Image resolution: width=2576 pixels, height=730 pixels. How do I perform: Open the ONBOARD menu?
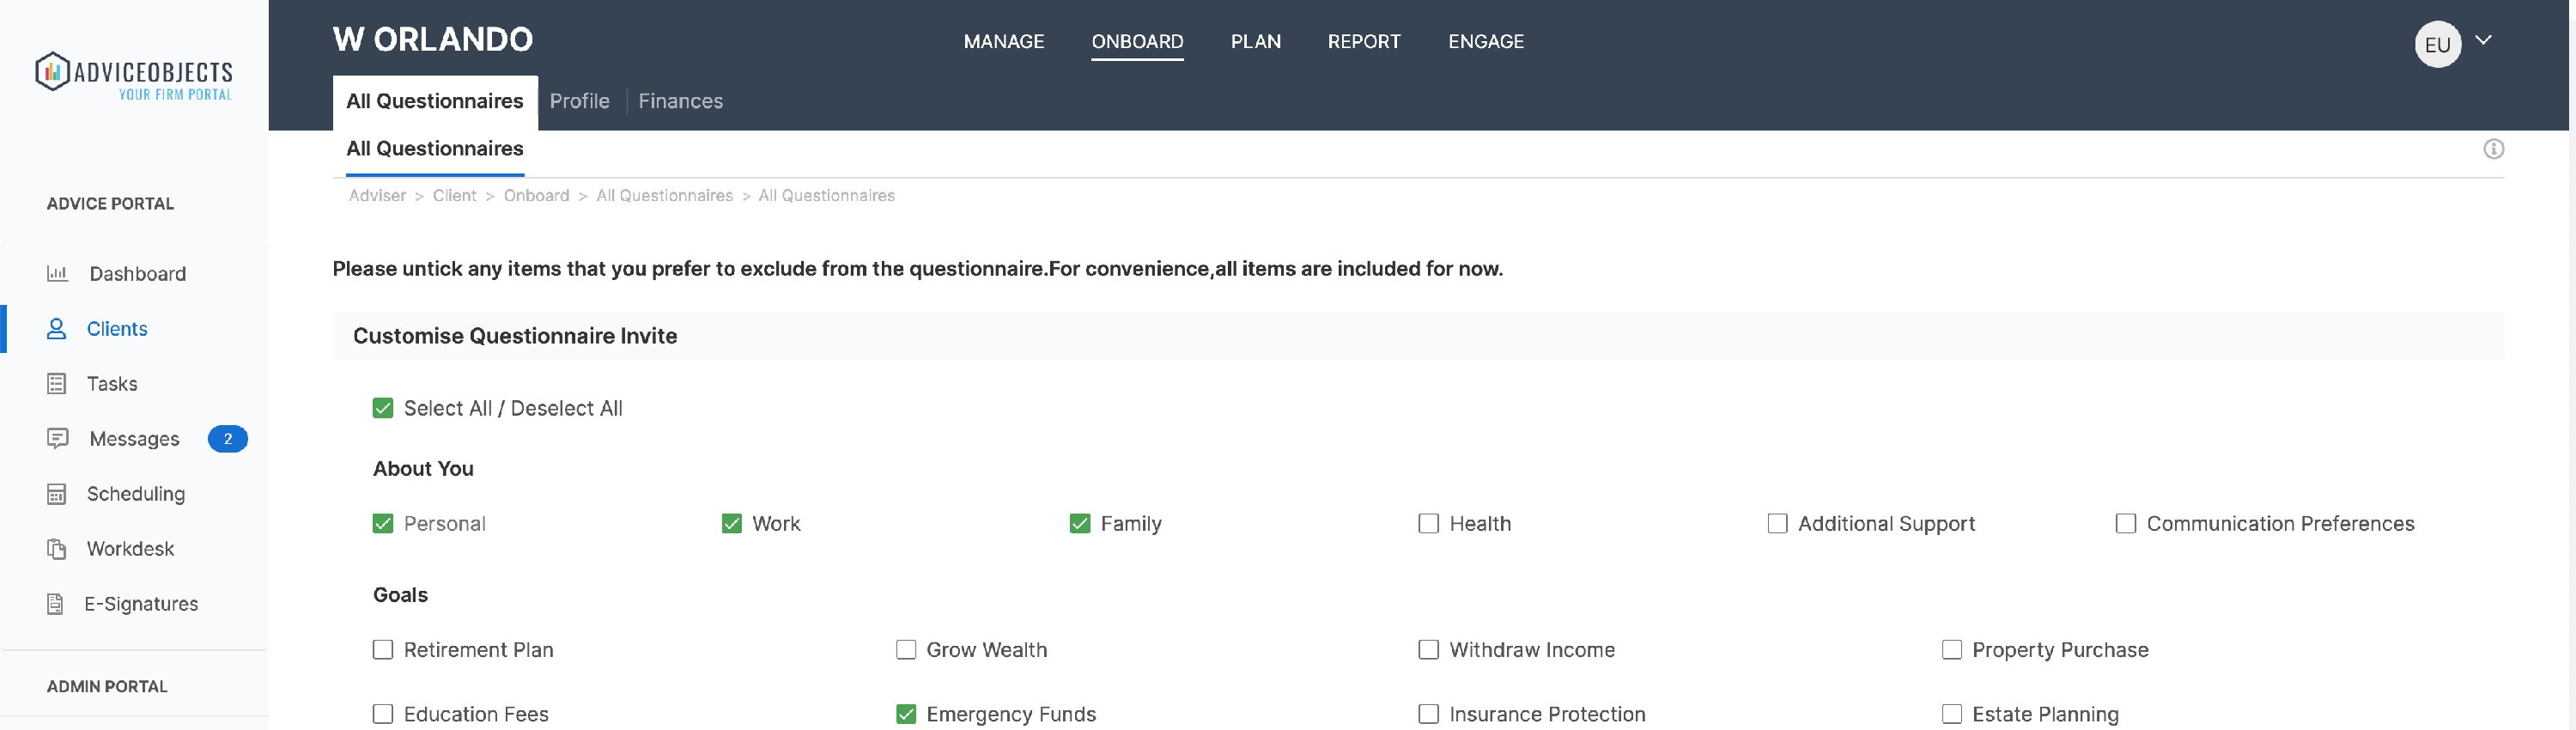(1137, 41)
